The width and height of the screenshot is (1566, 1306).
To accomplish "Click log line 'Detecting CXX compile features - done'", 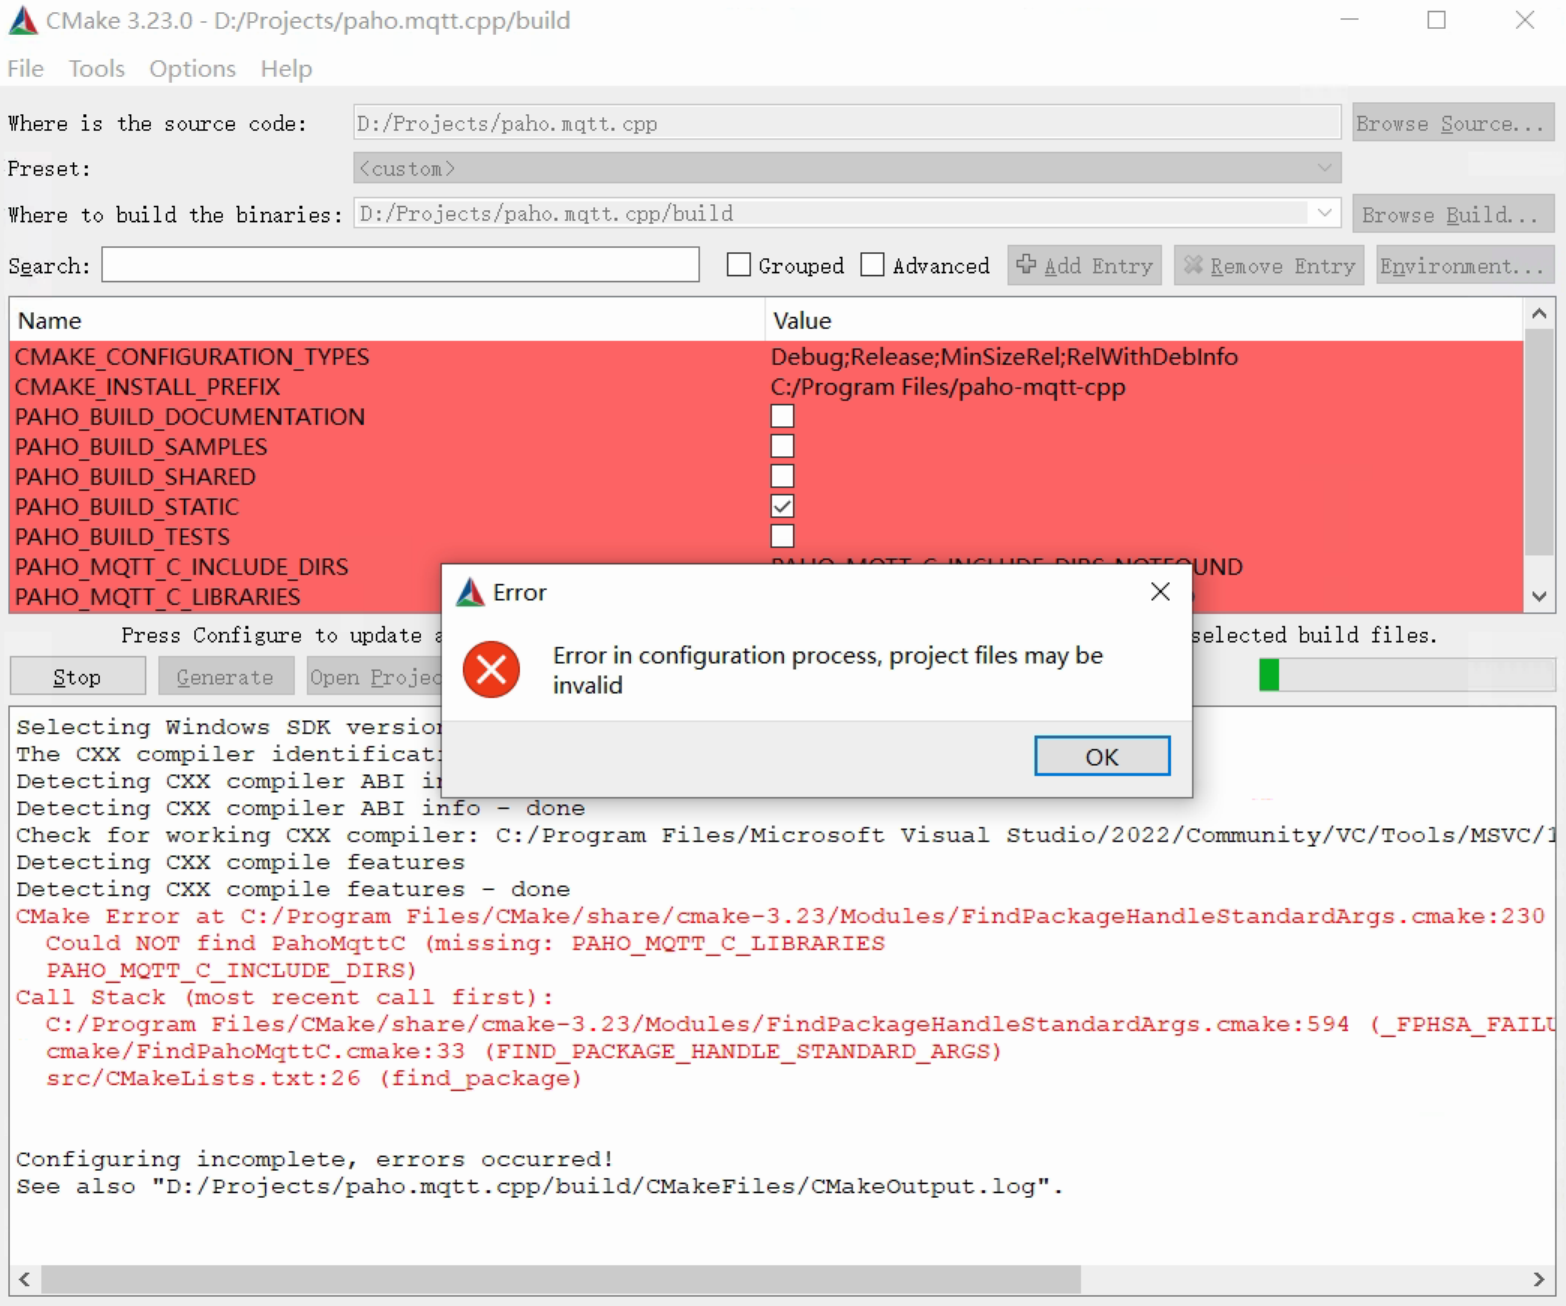I will coord(293,889).
